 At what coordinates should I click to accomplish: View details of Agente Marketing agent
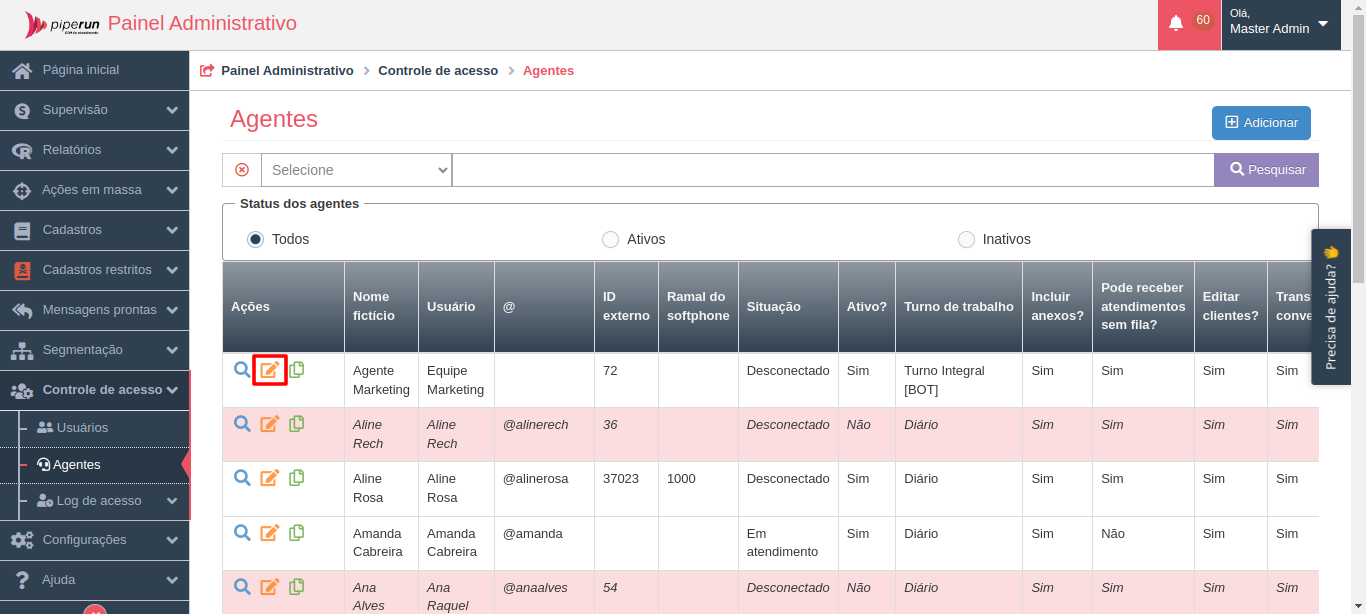click(242, 370)
